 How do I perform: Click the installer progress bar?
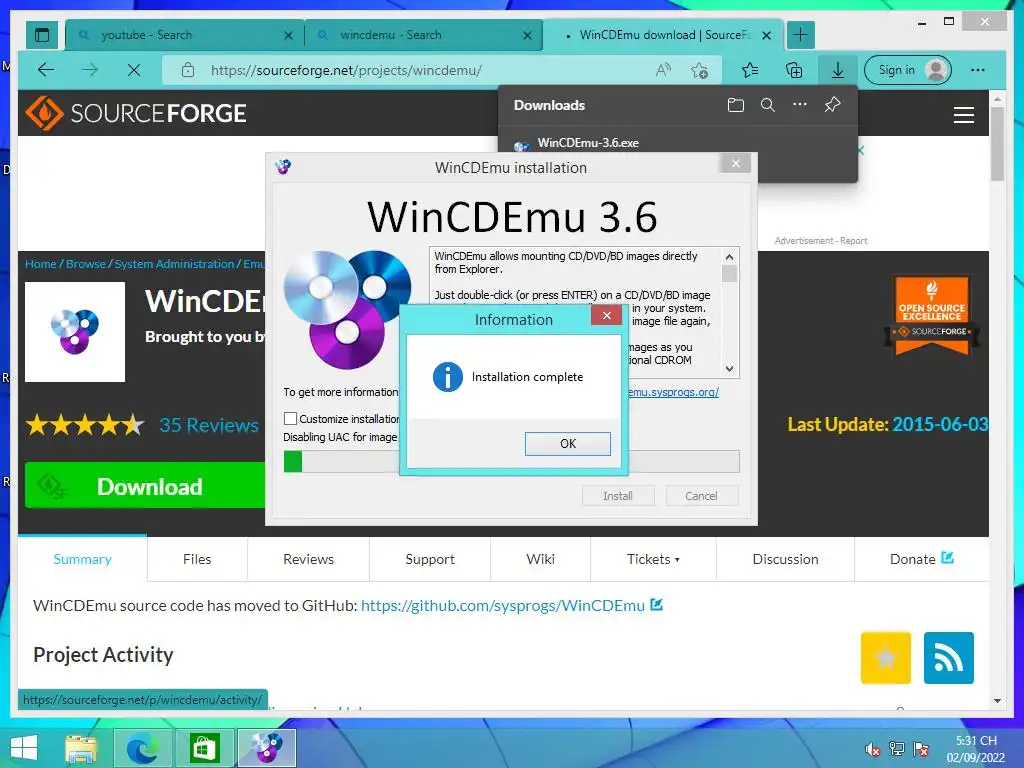(511, 461)
